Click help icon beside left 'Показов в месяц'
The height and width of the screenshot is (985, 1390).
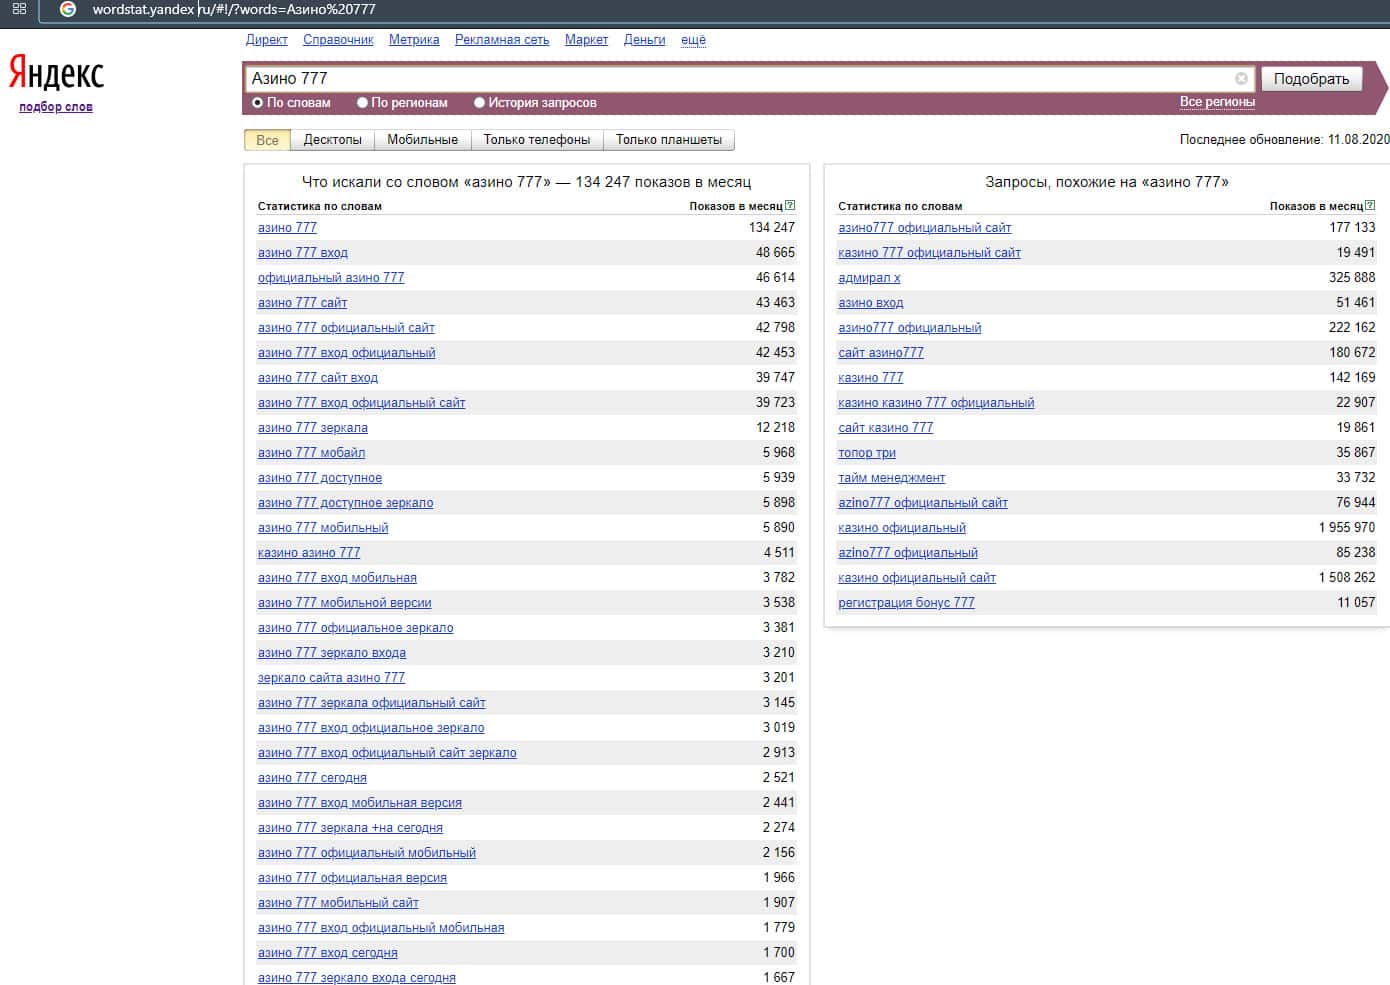[790, 206]
